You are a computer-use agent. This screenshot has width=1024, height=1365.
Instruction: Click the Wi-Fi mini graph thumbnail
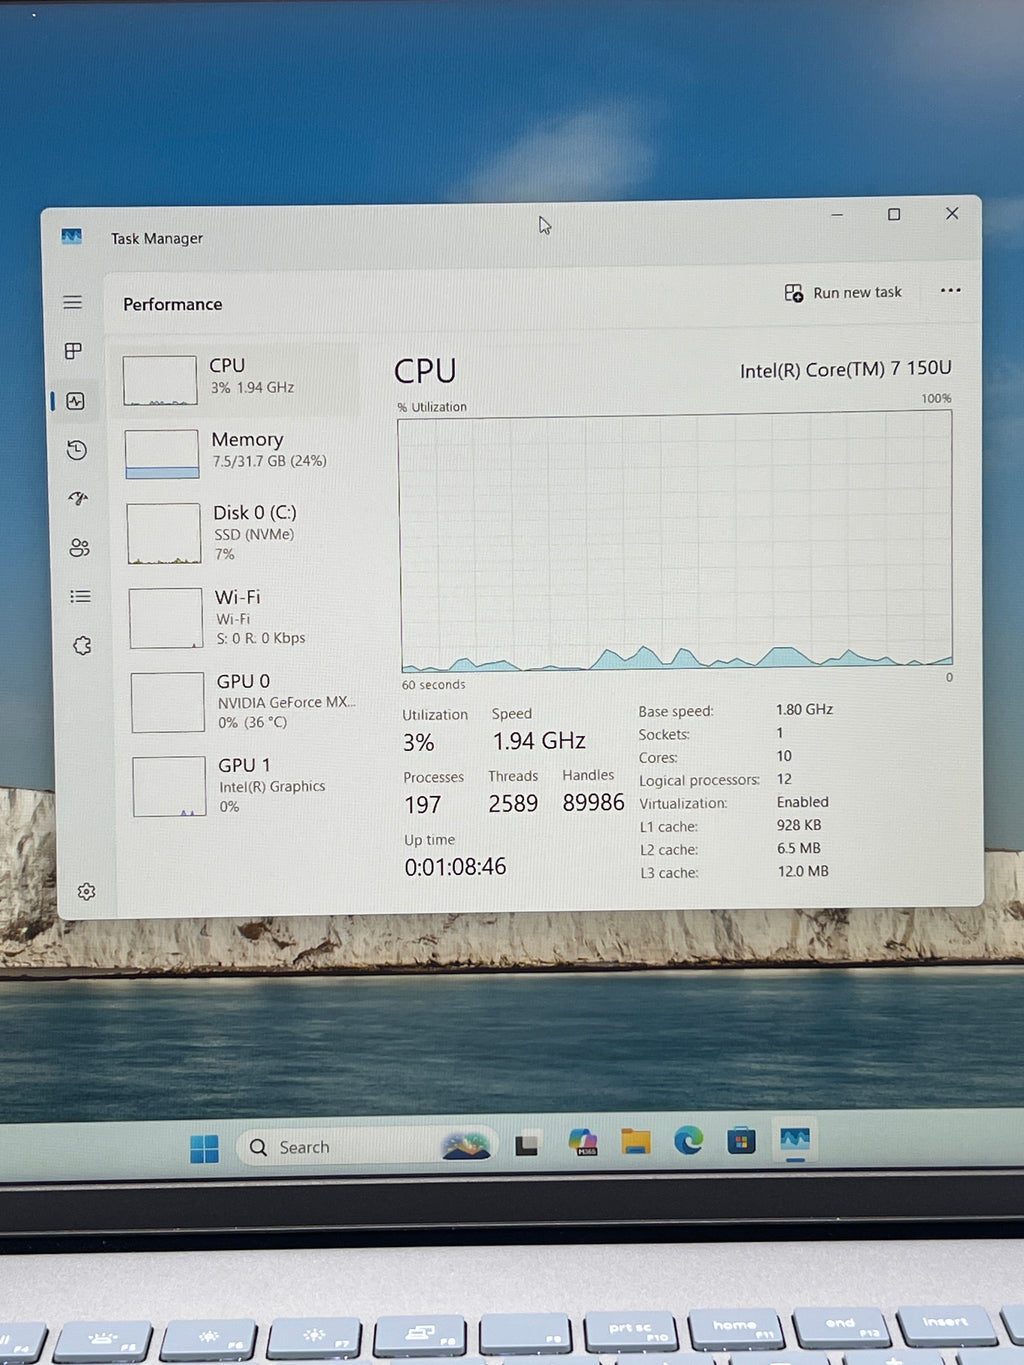pos(166,618)
